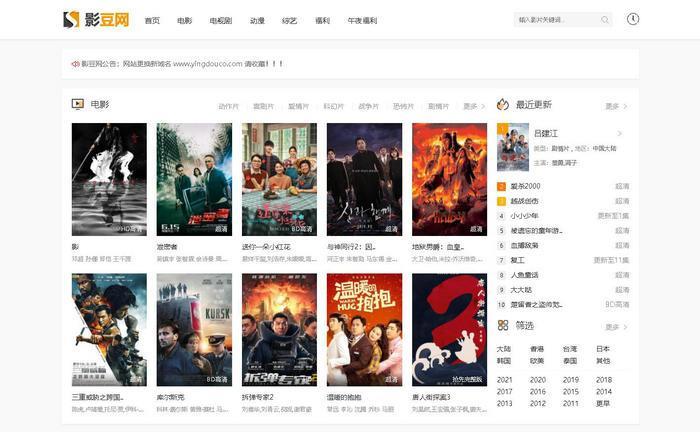
Task: Open 大大哒 in recent updates
Action: [521, 290]
